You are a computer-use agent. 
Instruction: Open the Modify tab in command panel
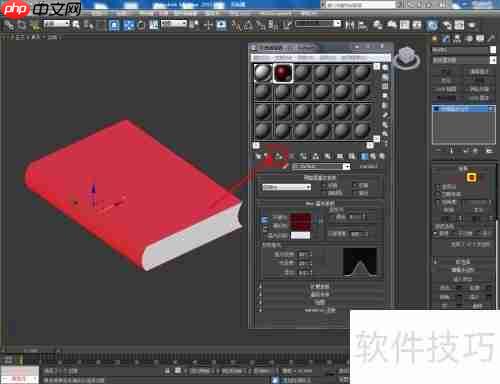(x=446, y=39)
